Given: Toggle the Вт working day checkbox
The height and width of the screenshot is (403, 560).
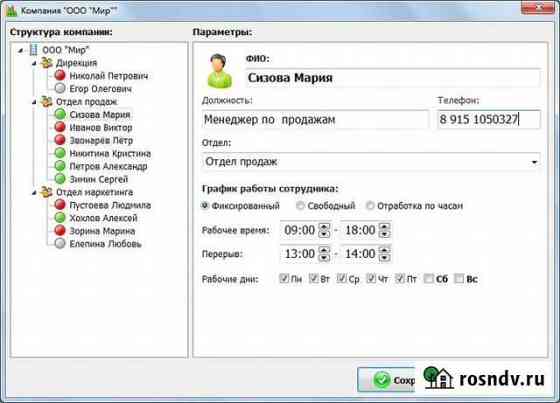Looking at the screenshot, I should [313, 278].
